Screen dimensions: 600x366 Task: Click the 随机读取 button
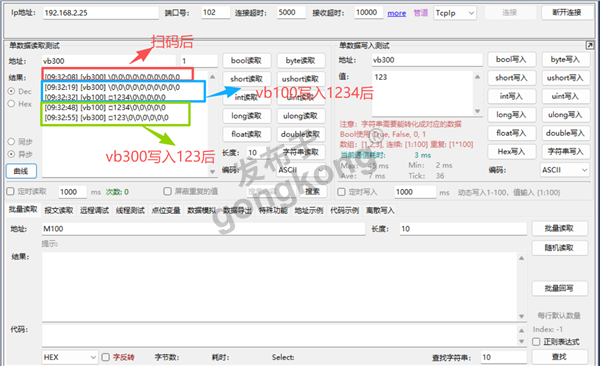[x=559, y=248]
